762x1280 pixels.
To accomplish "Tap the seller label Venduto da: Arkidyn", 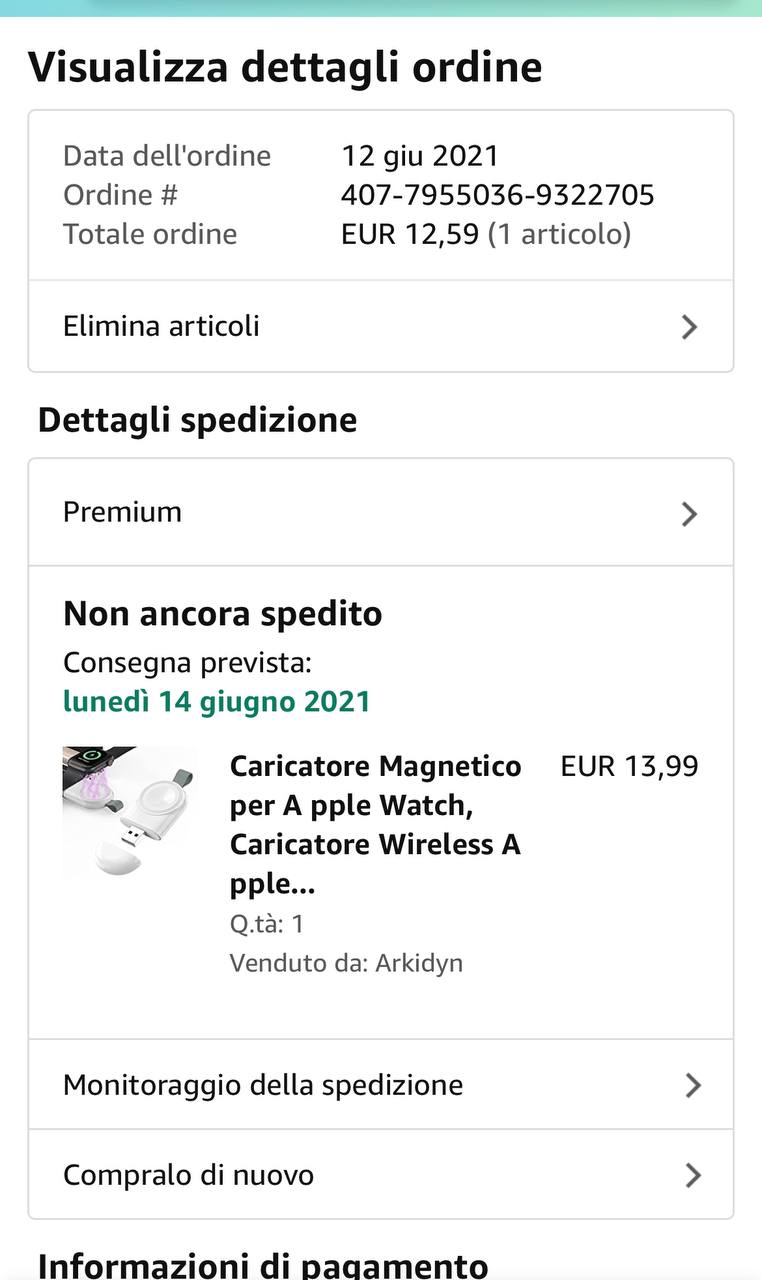I will [x=346, y=963].
